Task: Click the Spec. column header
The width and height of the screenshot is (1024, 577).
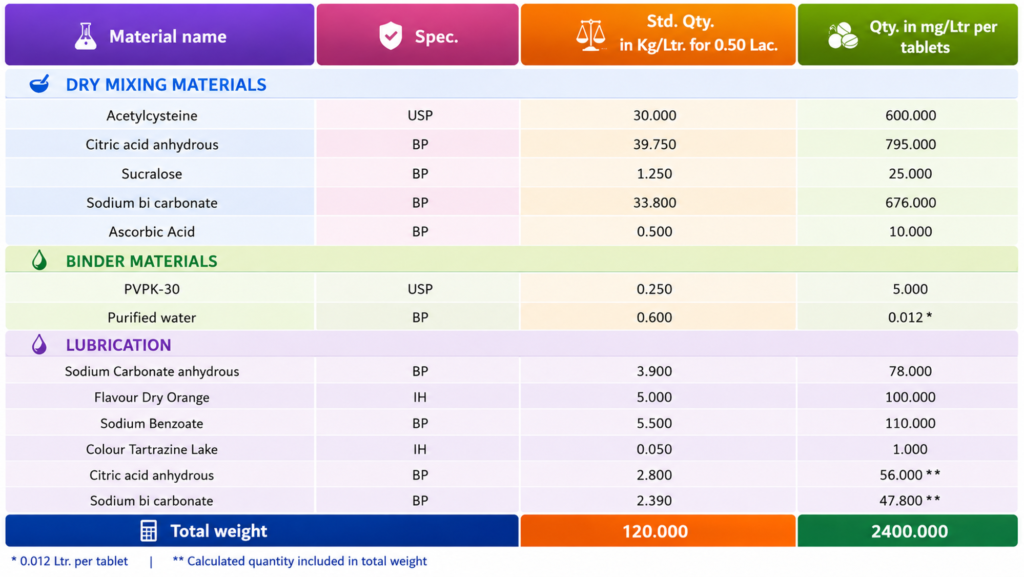Action: pyautogui.click(x=417, y=35)
